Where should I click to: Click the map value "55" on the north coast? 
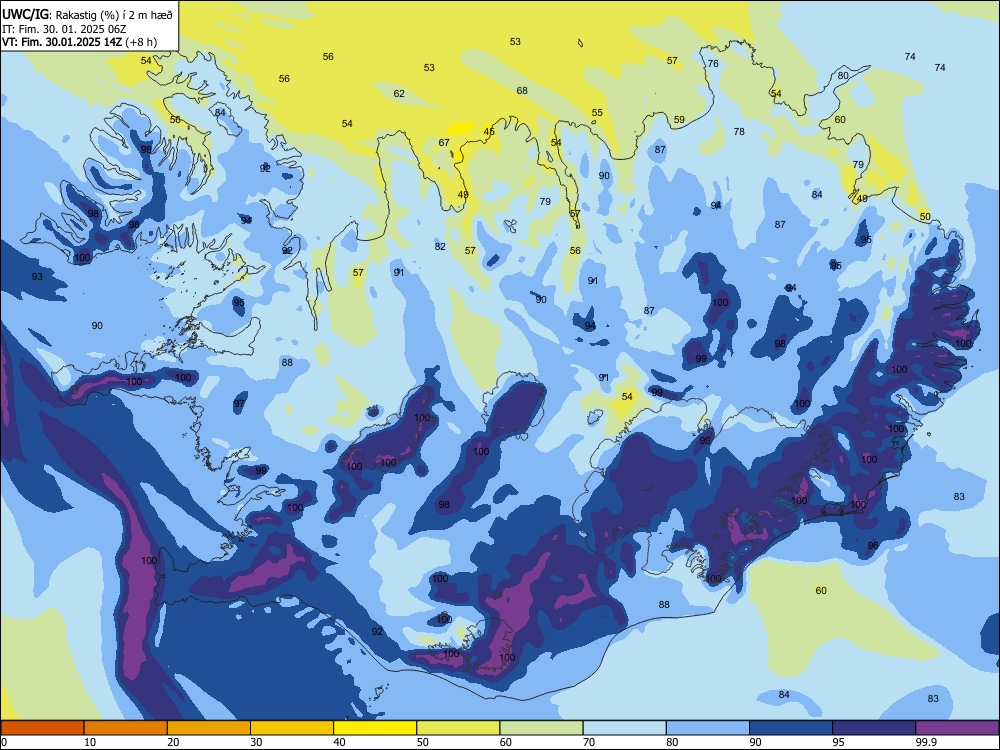pos(597,113)
